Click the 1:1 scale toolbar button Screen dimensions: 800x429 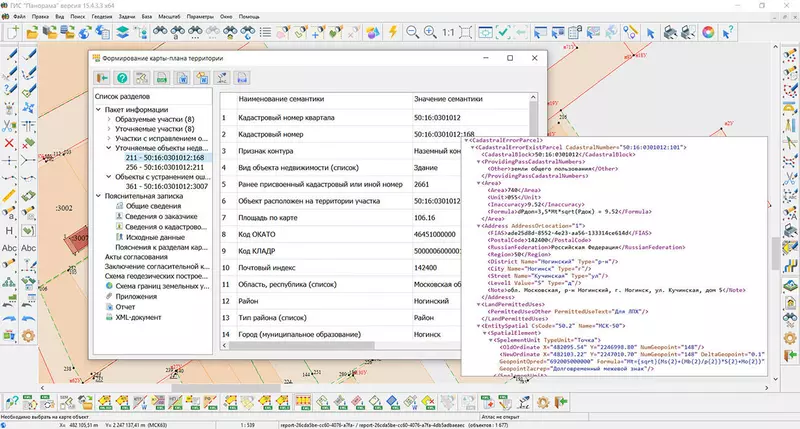click(449, 34)
